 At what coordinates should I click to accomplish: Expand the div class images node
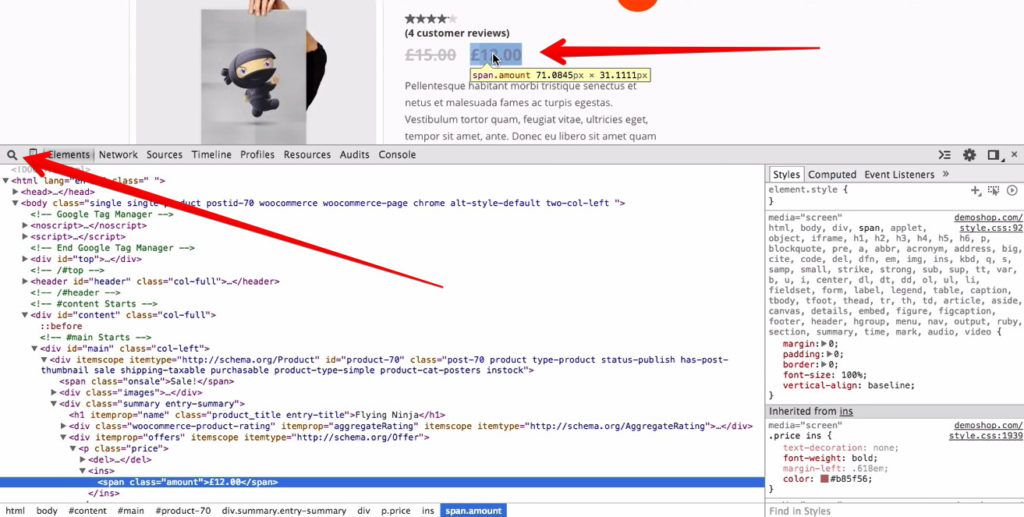[54, 392]
